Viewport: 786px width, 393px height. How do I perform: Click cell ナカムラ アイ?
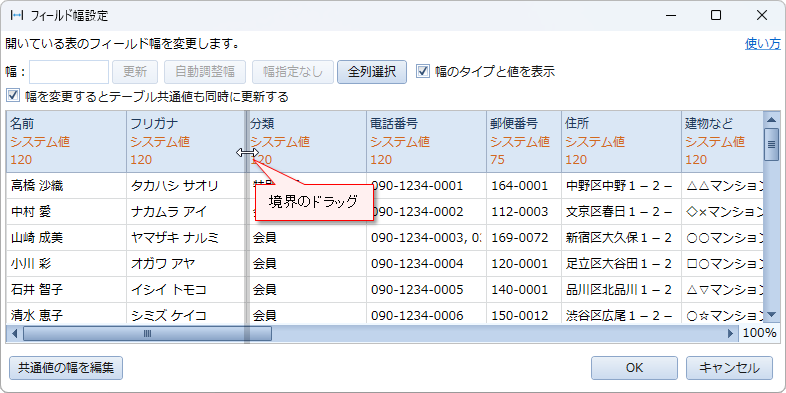click(185, 212)
